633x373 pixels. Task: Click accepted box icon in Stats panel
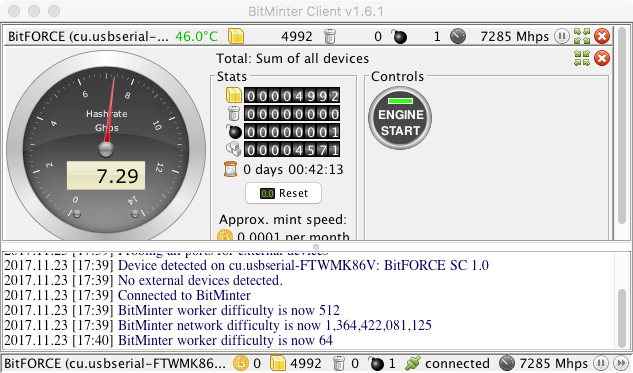pos(234,96)
